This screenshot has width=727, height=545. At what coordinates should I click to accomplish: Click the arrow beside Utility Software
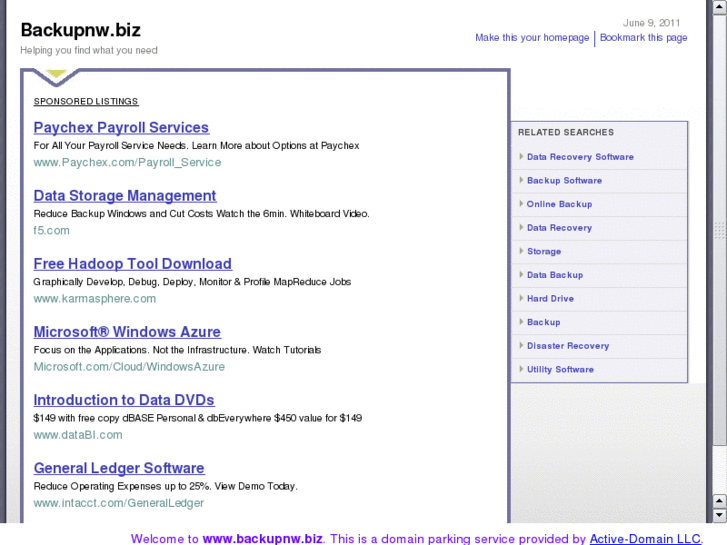[x=521, y=369]
